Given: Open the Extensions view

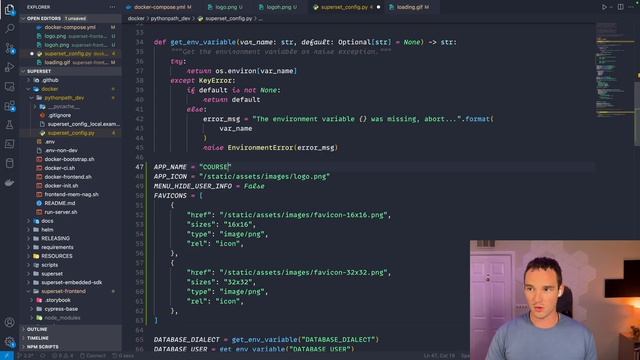Looking at the screenshot, I should coord(9,106).
